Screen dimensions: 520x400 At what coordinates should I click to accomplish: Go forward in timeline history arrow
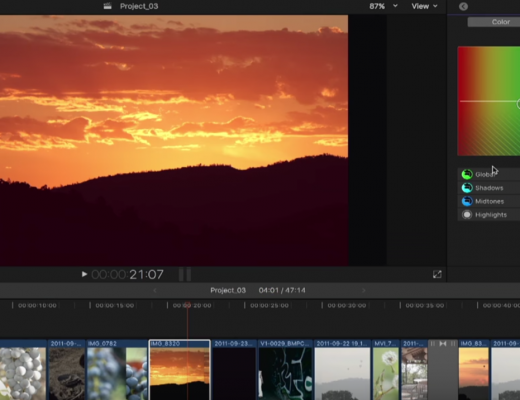coord(364,290)
